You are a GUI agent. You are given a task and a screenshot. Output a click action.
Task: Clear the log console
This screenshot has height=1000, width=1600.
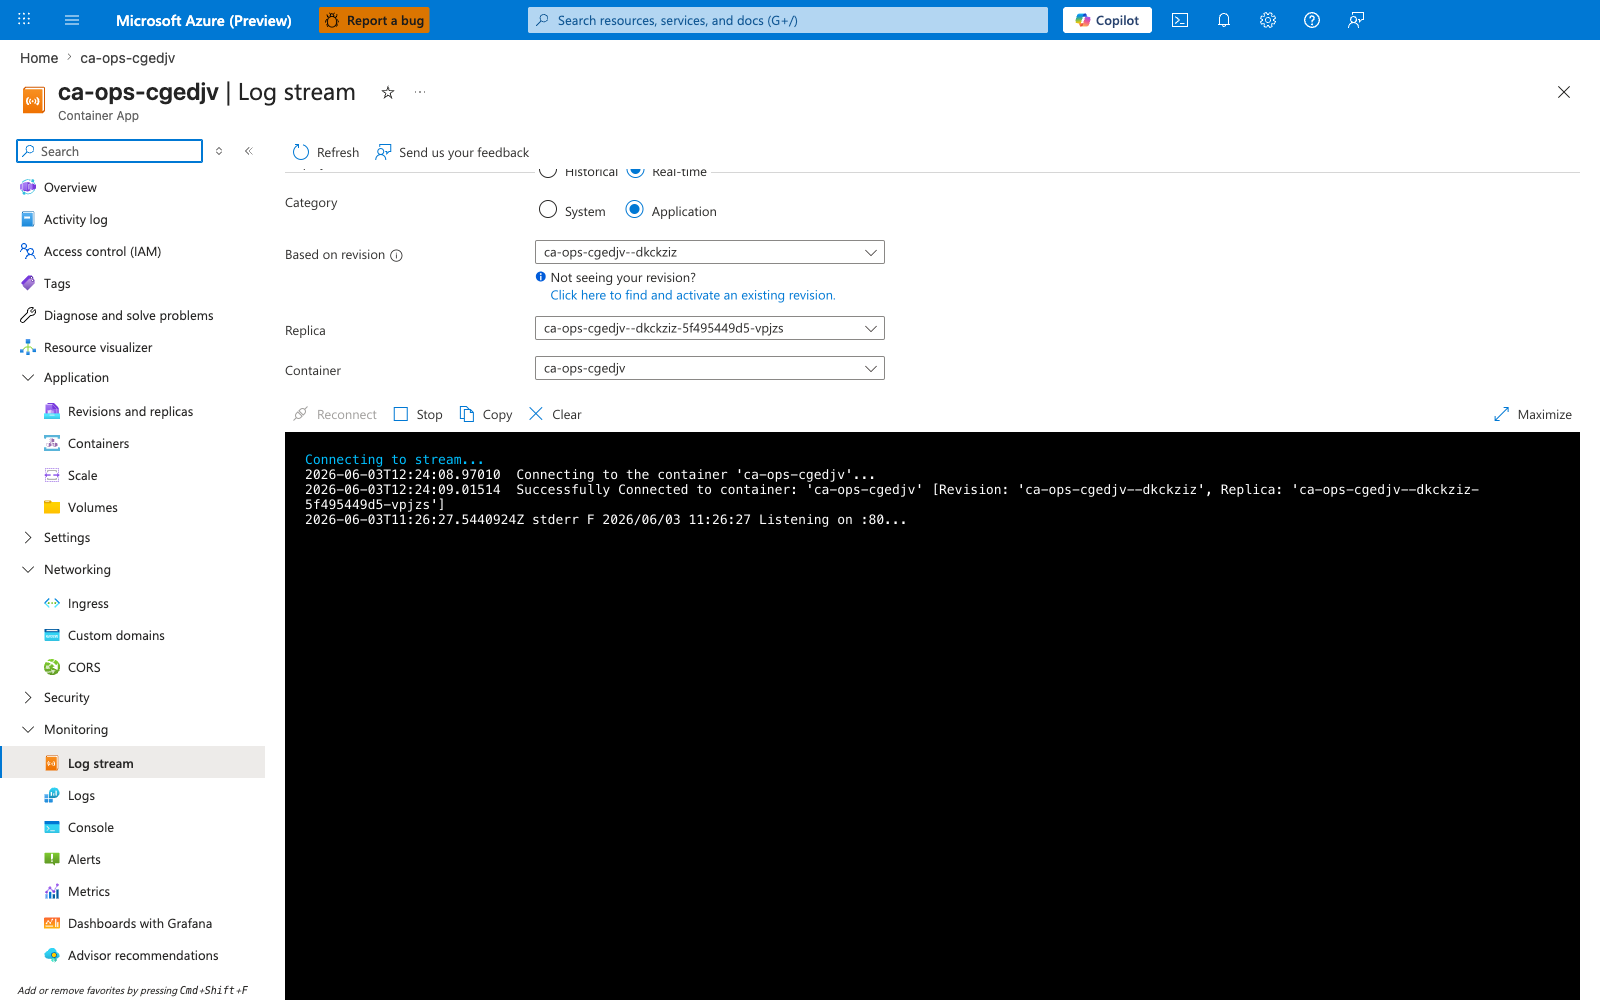click(x=555, y=414)
